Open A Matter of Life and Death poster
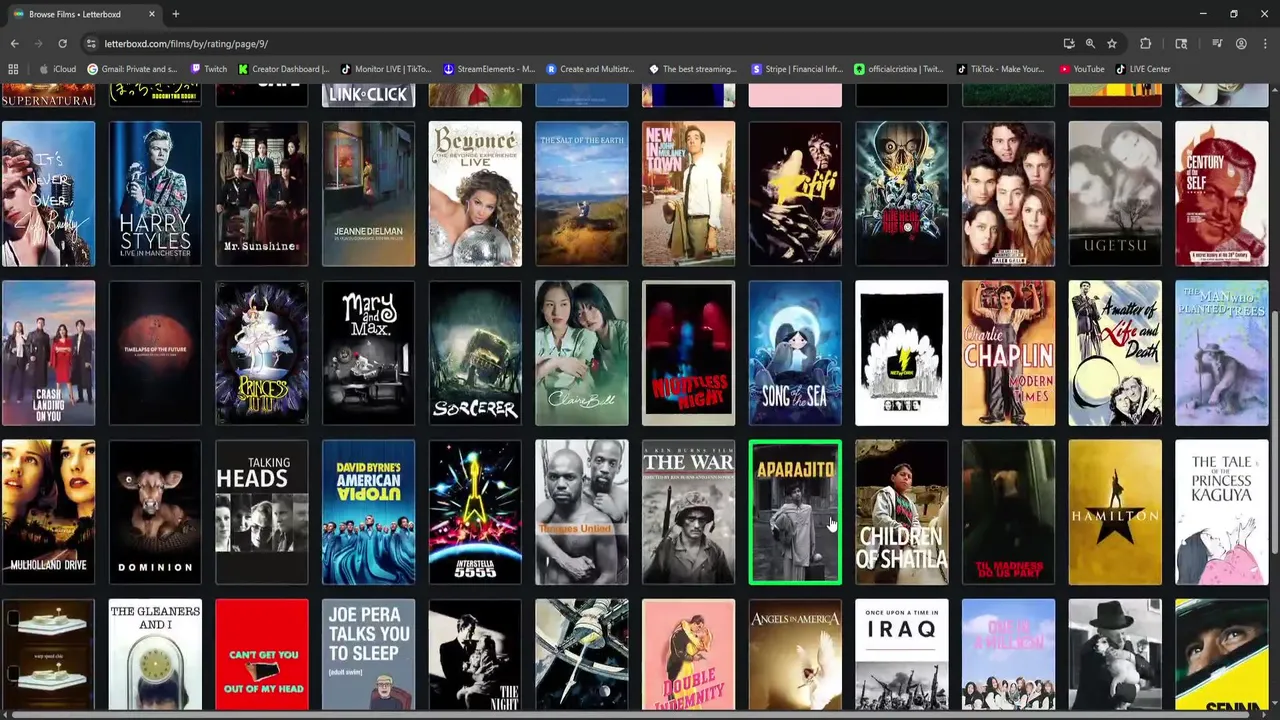 point(1115,353)
